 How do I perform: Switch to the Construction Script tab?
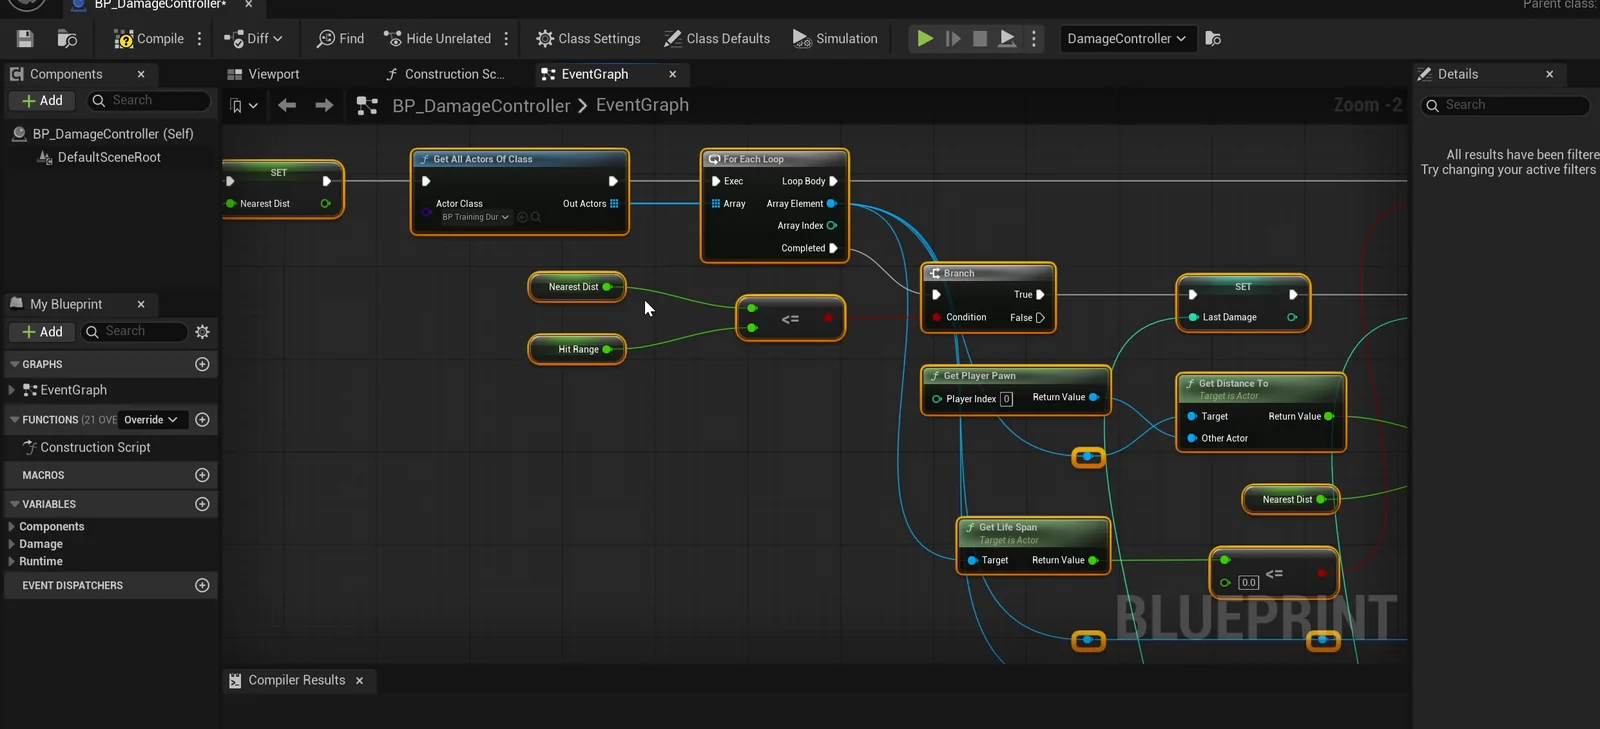(x=445, y=74)
